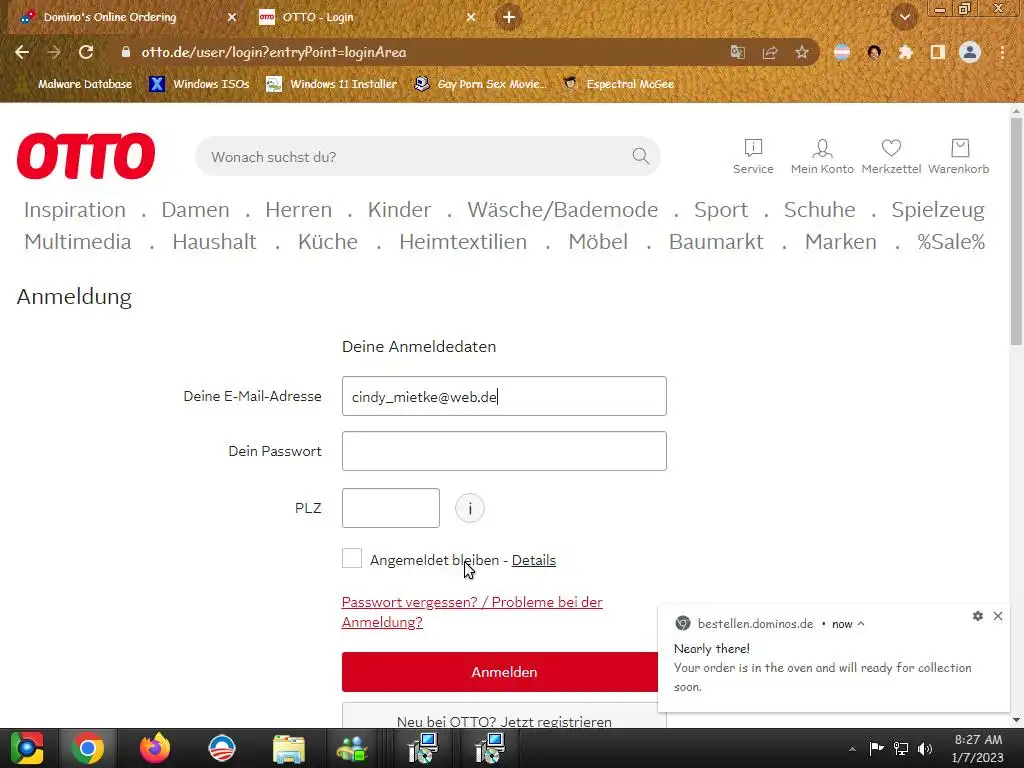1024x768 pixels.
Task: Open the Details link
Action: point(534,560)
